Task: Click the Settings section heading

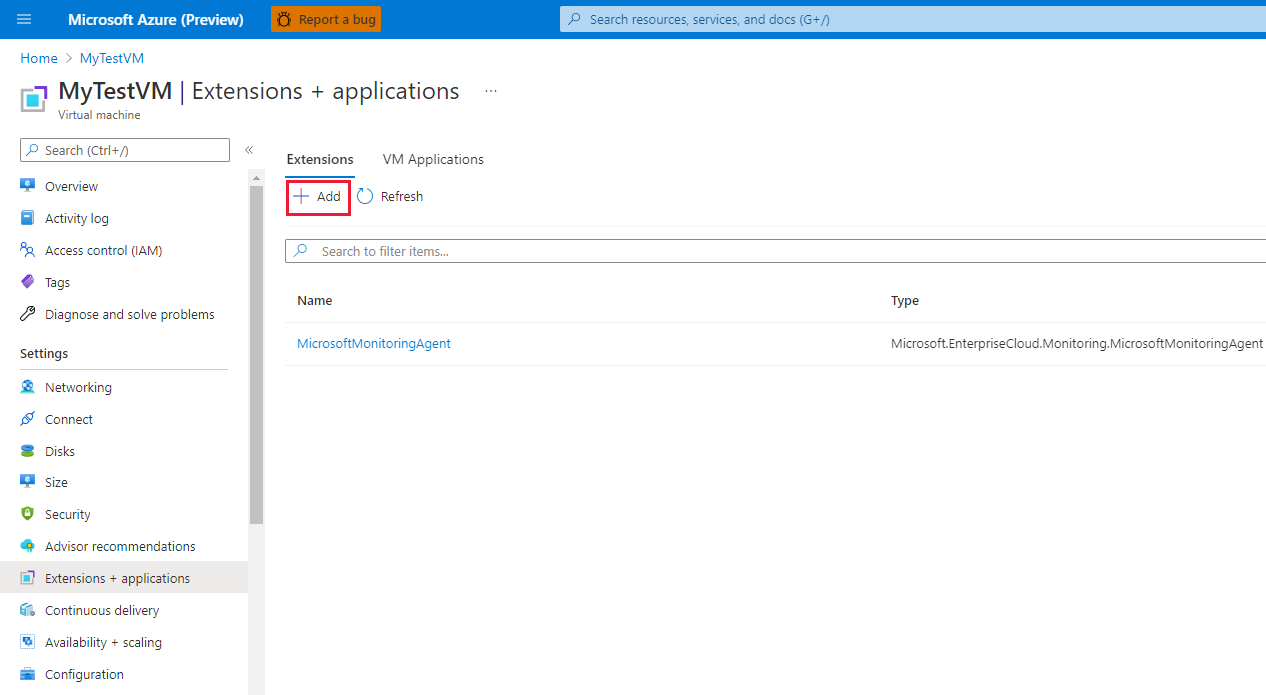Action: tap(44, 353)
